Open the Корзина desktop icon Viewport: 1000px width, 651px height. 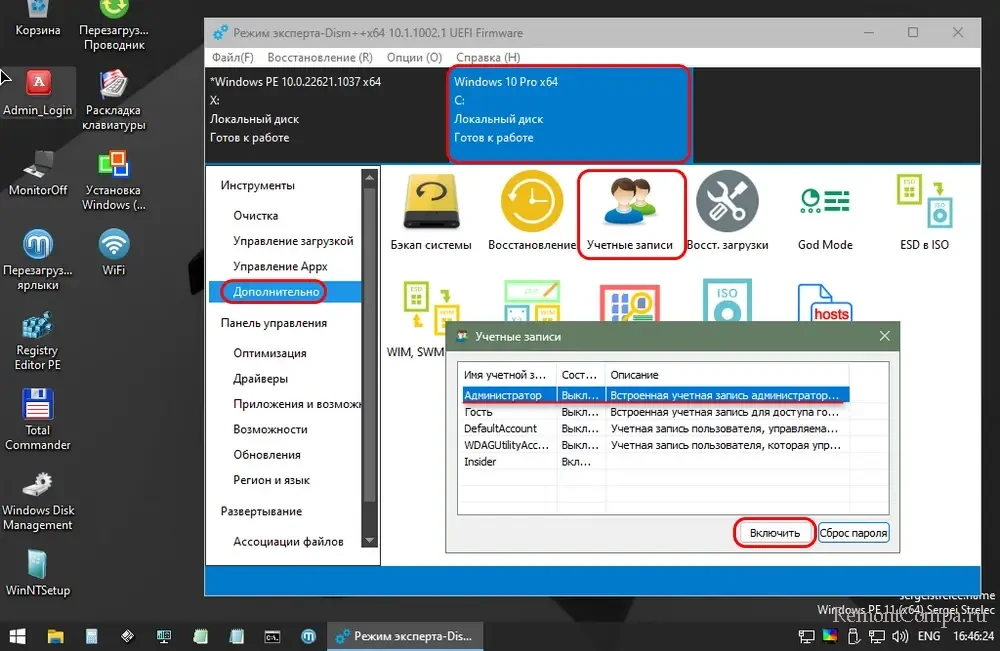tap(38, 18)
